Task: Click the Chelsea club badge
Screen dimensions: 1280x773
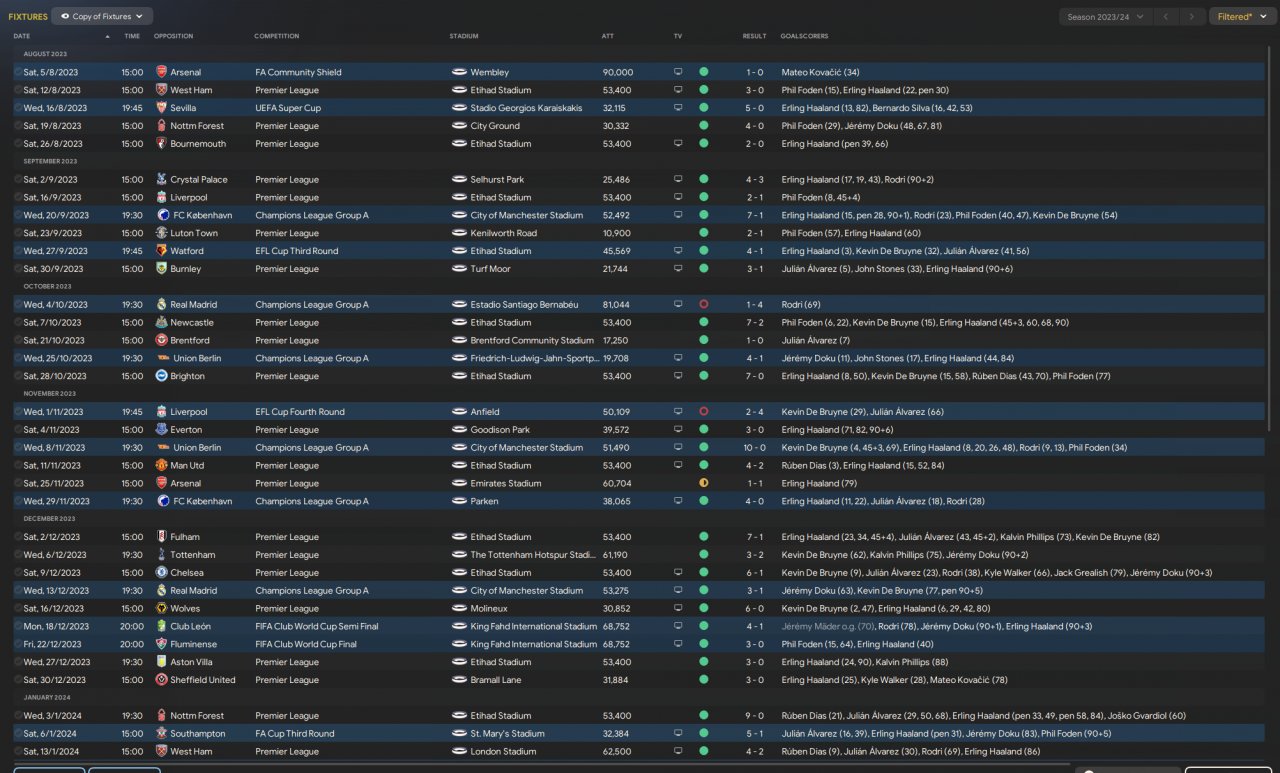Action: pyautogui.click(x=162, y=573)
